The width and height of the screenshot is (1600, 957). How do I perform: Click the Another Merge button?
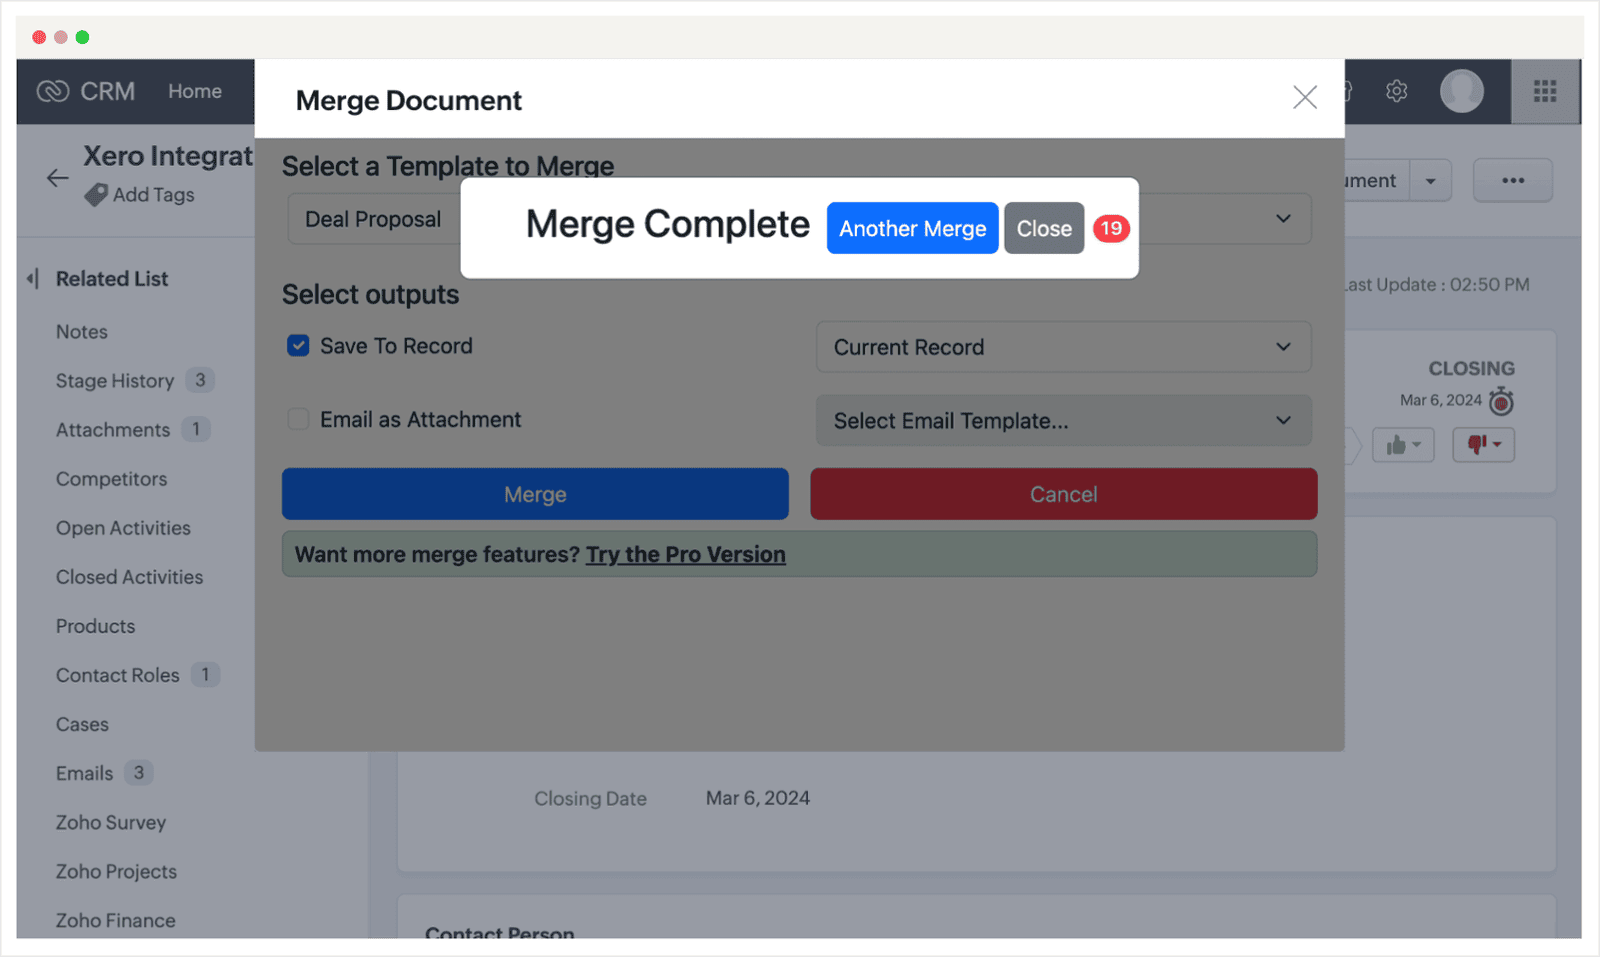pyautogui.click(x=912, y=228)
